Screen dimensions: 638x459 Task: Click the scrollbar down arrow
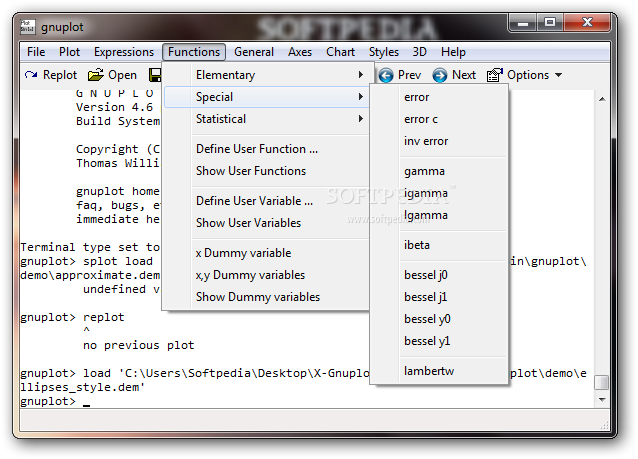602,400
